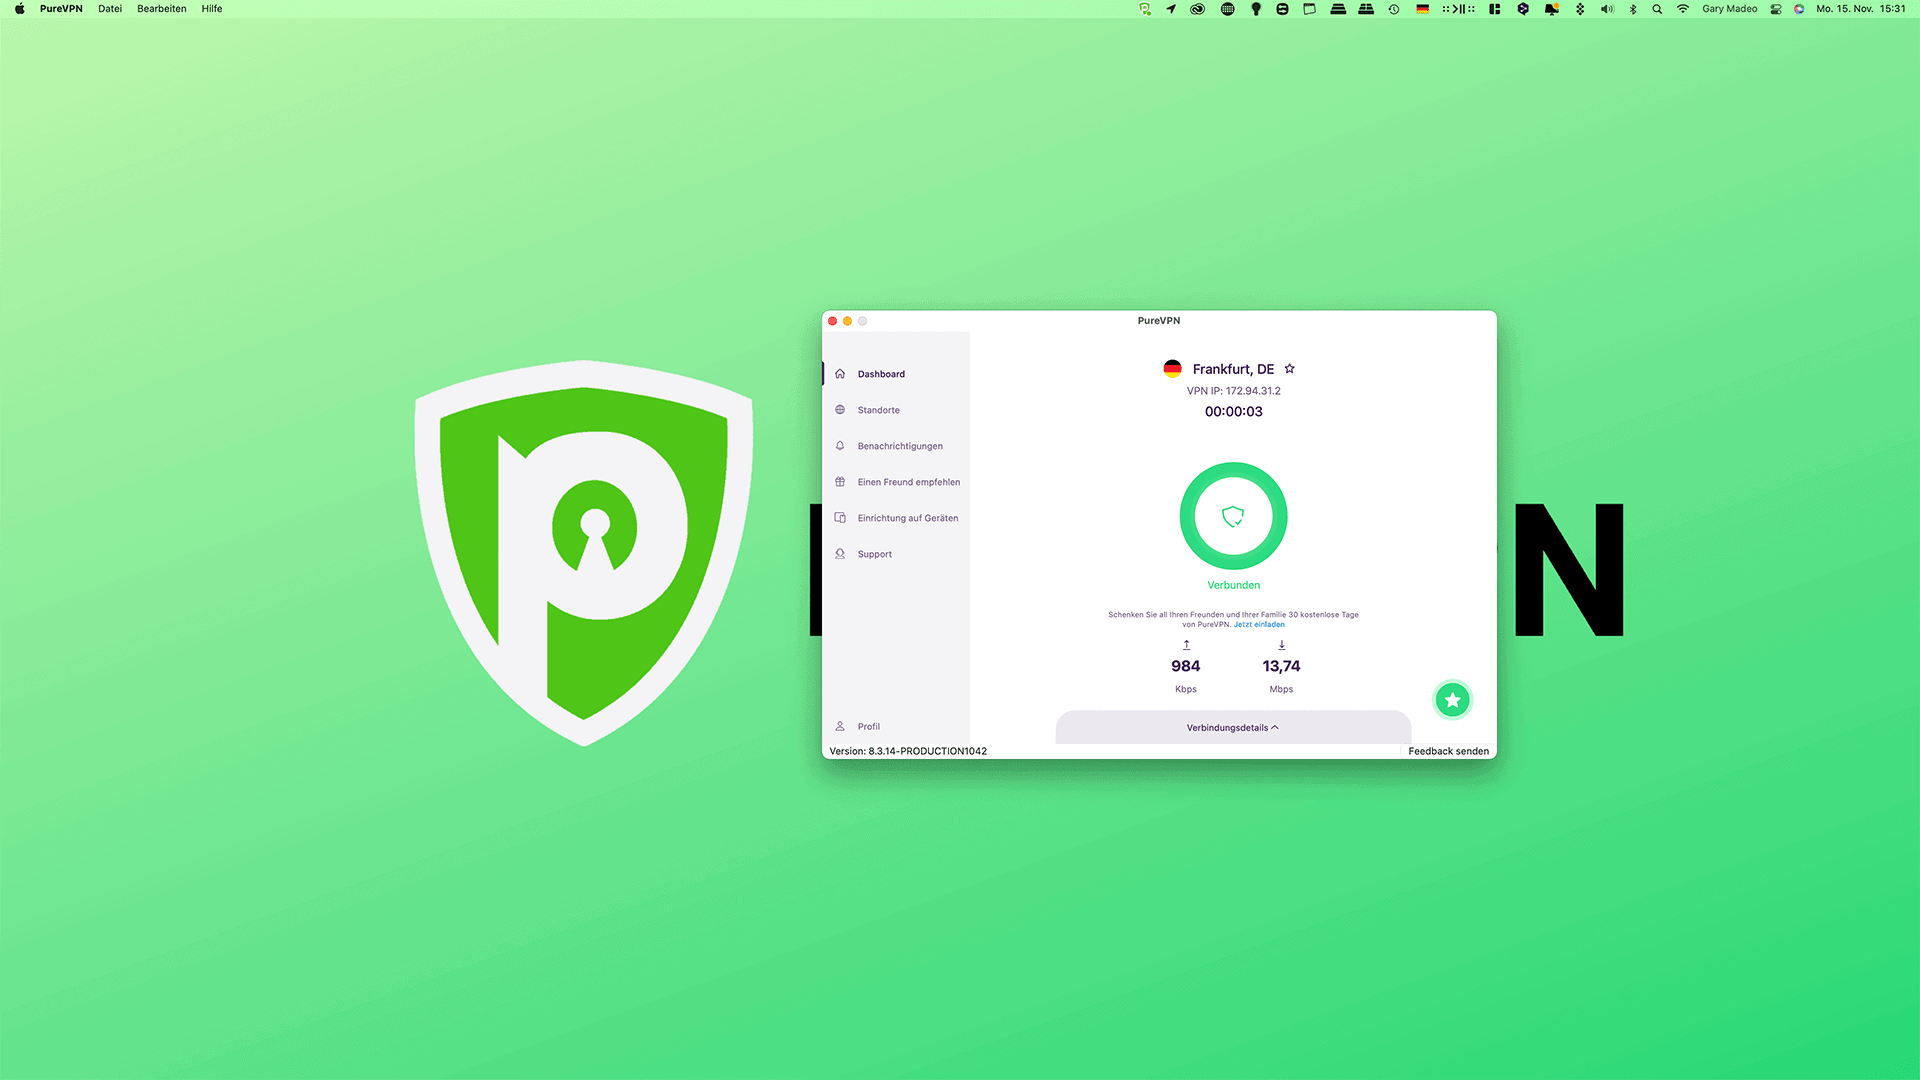Click PureVPN status icon in menu bar
The image size is (1920, 1080).
click(1145, 9)
